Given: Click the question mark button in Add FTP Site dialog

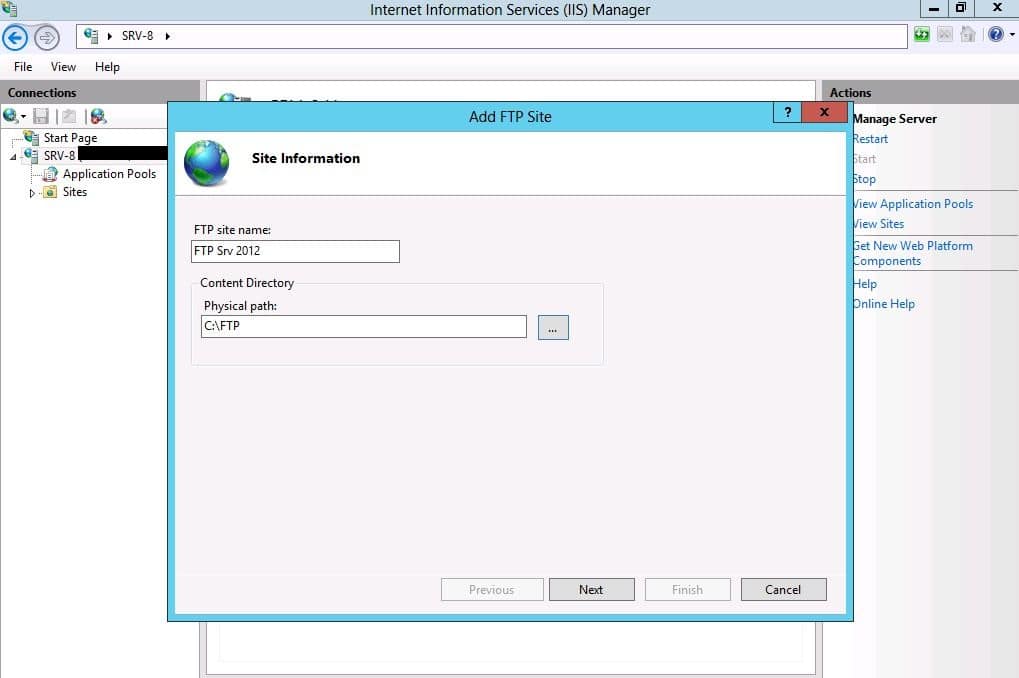Looking at the screenshot, I should click(788, 112).
